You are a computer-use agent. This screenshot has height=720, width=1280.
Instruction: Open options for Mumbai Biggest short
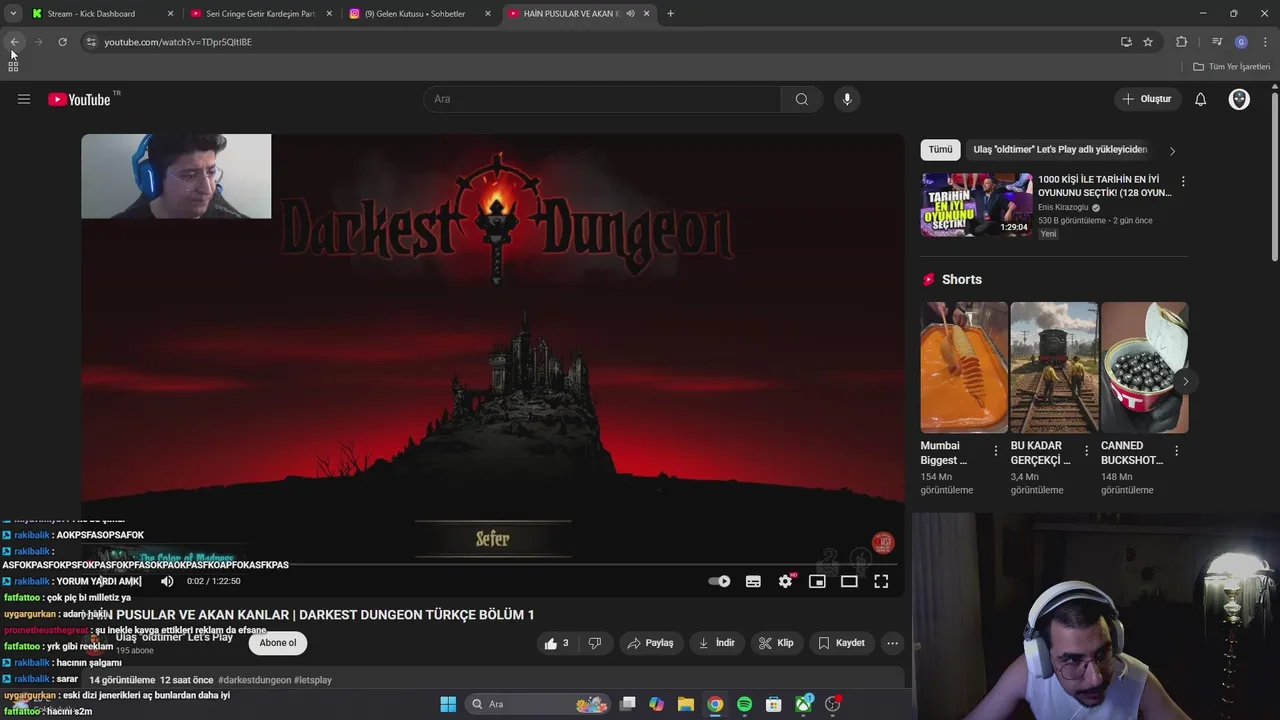[x=996, y=451]
